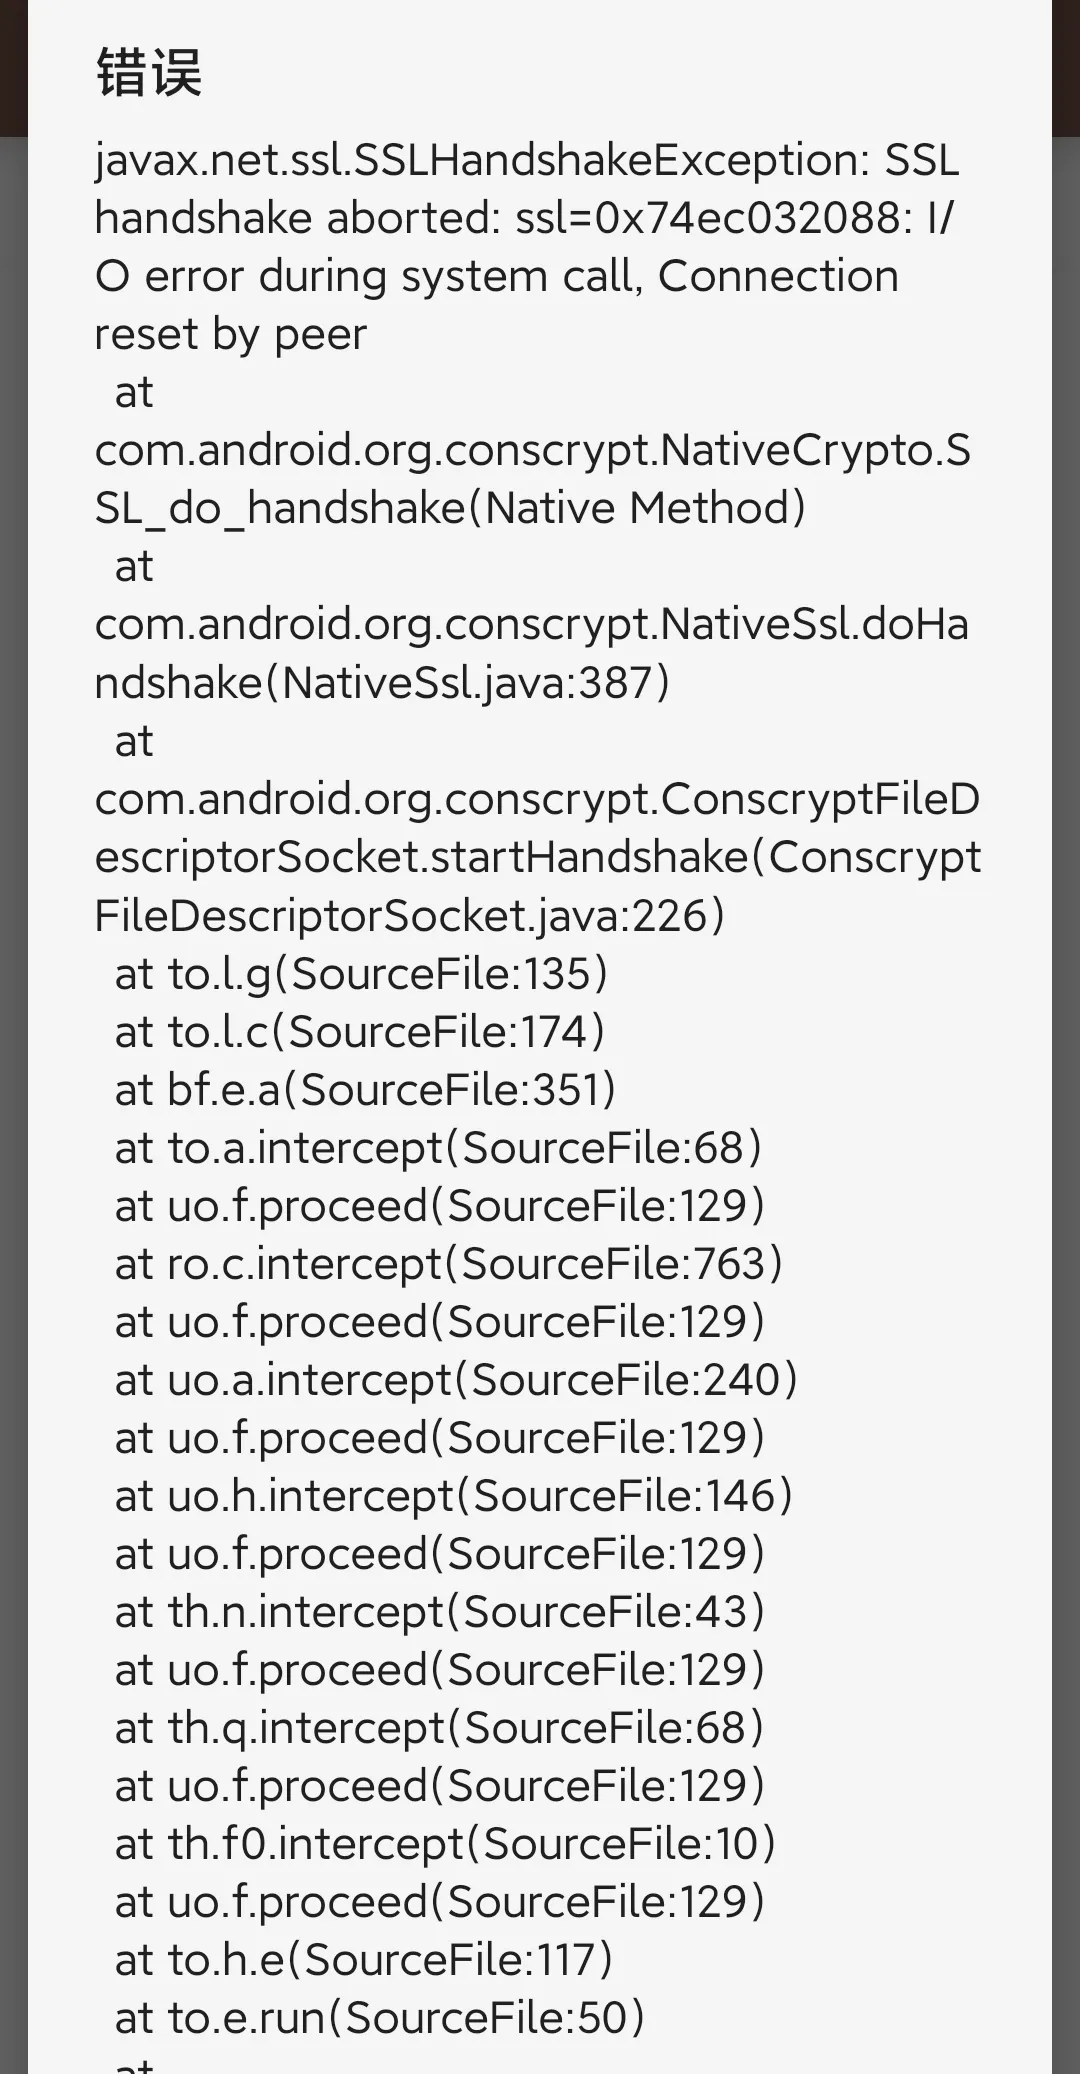Tap the th.q.intercept(SourceFile:68) frame
Image resolution: width=1080 pixels, height=2074 pixels.
tap(439, 1727)
